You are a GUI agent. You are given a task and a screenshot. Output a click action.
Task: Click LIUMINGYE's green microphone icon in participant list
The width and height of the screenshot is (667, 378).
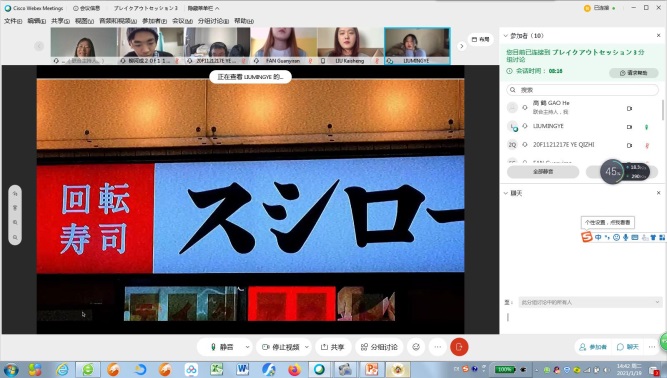647,127
